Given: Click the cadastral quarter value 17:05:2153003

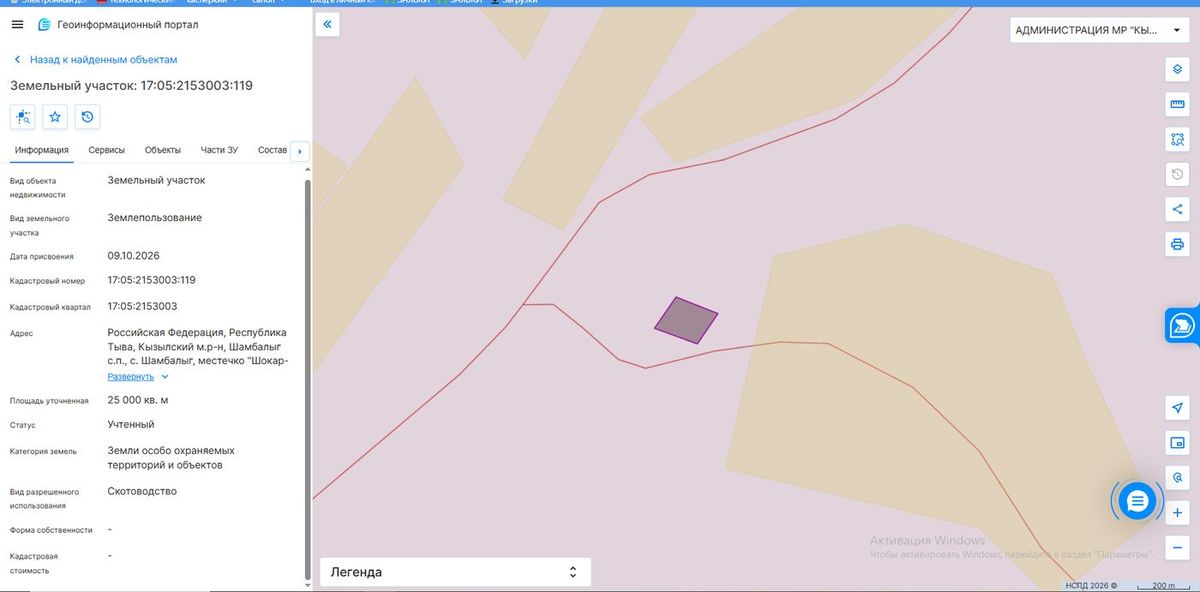Looking at the screenshot, I should coord(142,306).
